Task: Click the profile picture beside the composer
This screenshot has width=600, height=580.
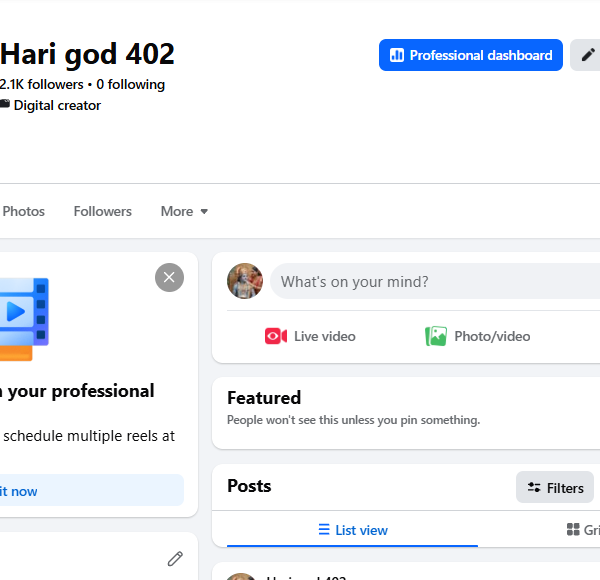Action: 245,281
